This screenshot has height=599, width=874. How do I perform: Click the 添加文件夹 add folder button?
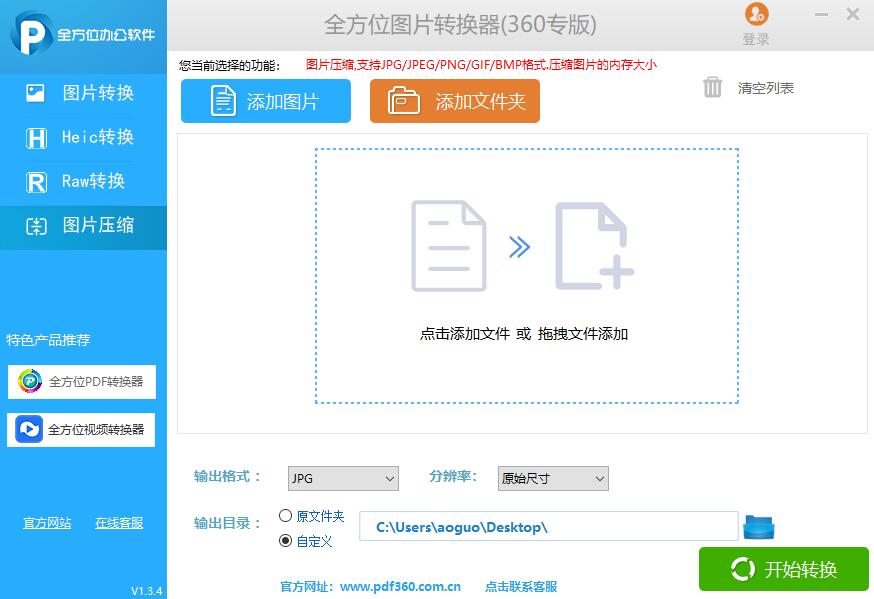pyautogui.click(x=455, y=101)
